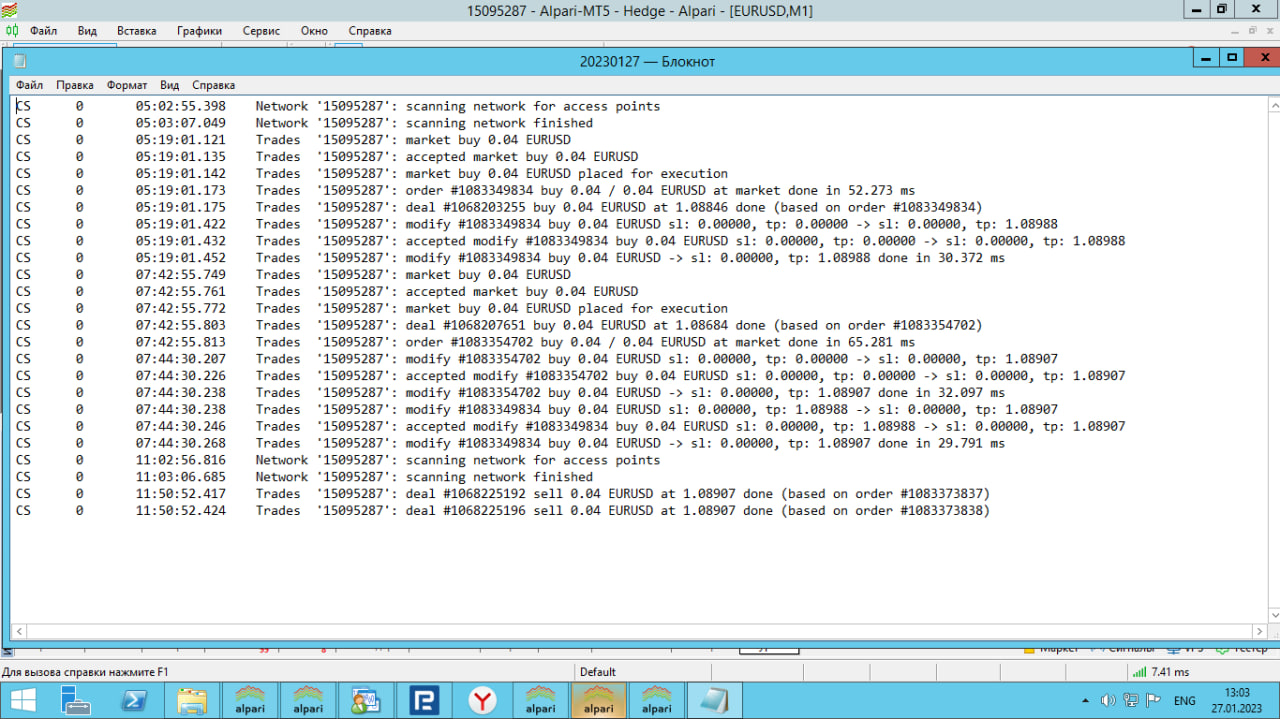Image resolution: width=1280 pixels, height=719 pixels.
Task: Click line with 'done in 65.281 ms'
Action: 465,342
